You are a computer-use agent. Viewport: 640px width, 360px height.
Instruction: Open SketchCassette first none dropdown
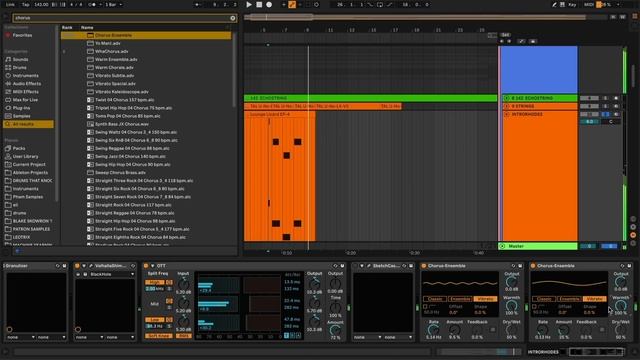coord(367,338)
